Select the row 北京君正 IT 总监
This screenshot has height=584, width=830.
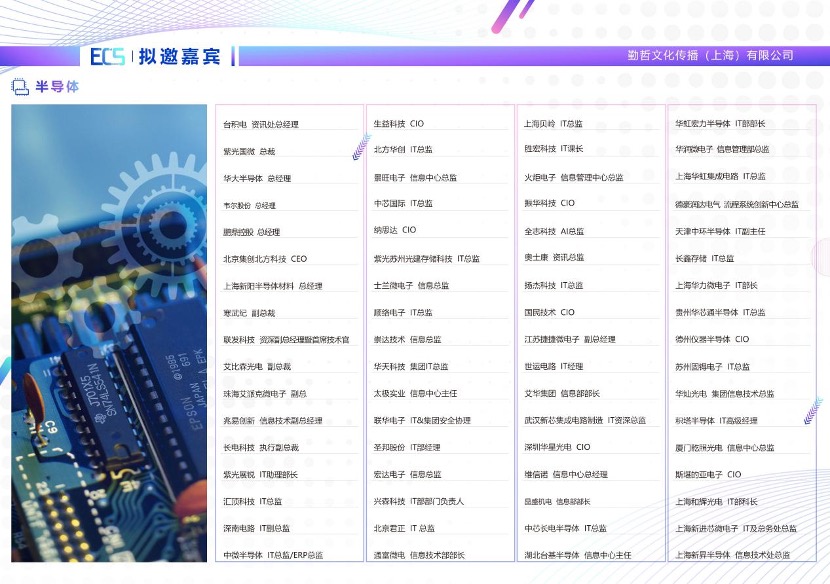(404, 528)
